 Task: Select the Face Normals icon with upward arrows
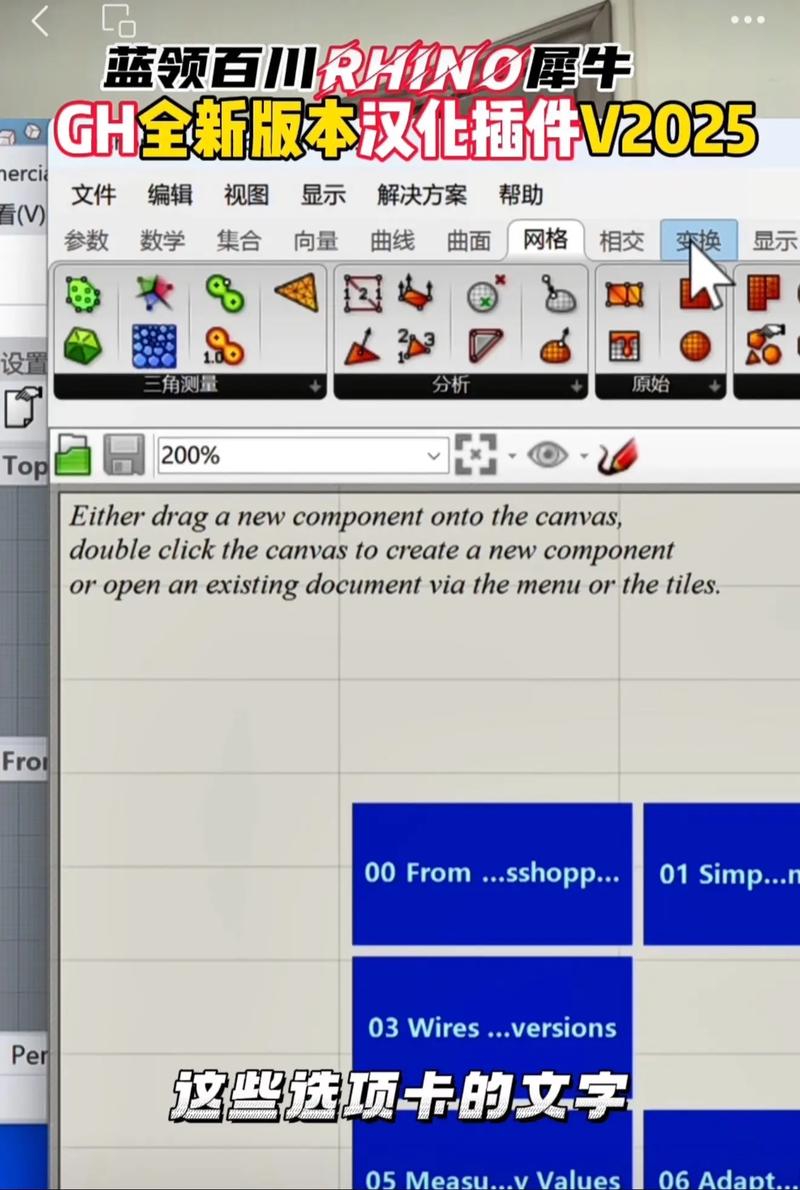pos(415,292)
